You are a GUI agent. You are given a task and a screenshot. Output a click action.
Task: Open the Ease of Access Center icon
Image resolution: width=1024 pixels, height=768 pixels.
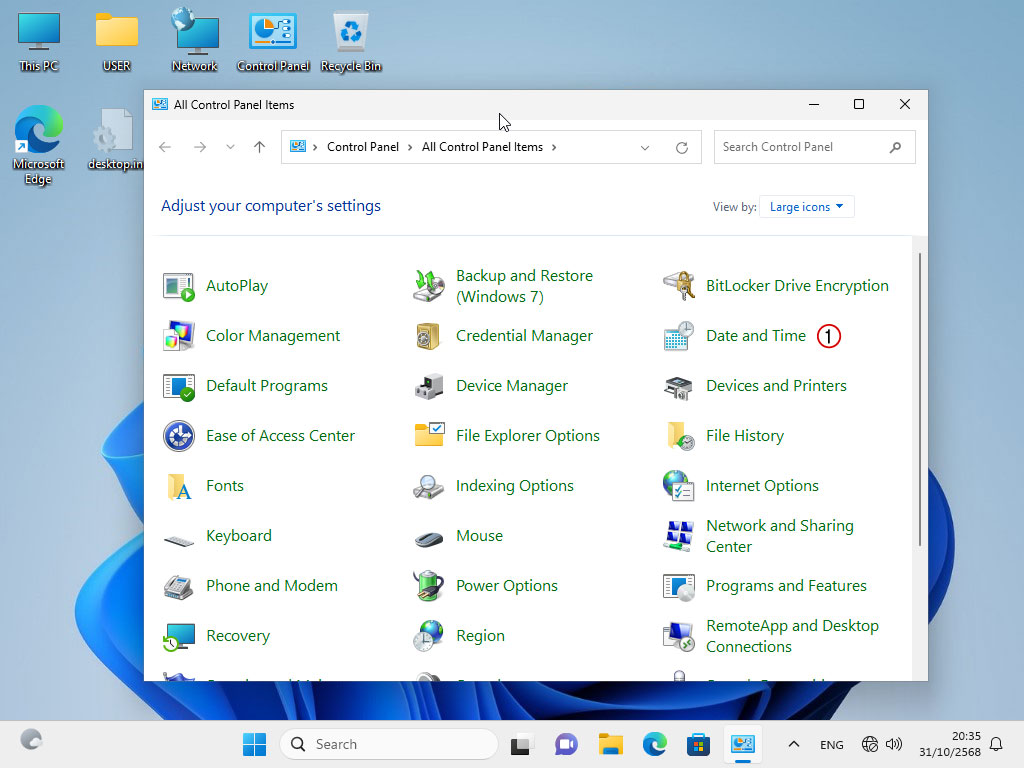coord(178,436)
